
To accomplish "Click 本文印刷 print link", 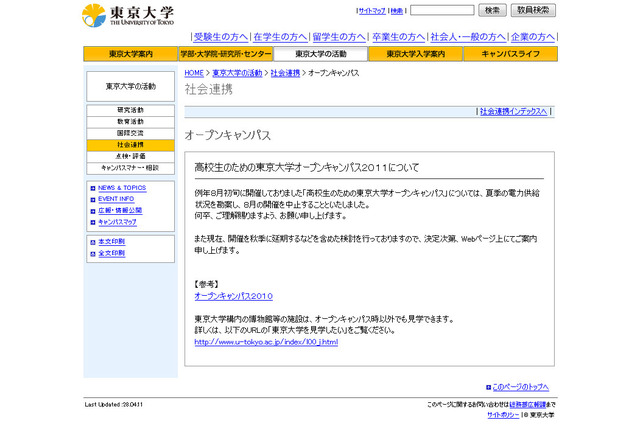I will 111,242.
